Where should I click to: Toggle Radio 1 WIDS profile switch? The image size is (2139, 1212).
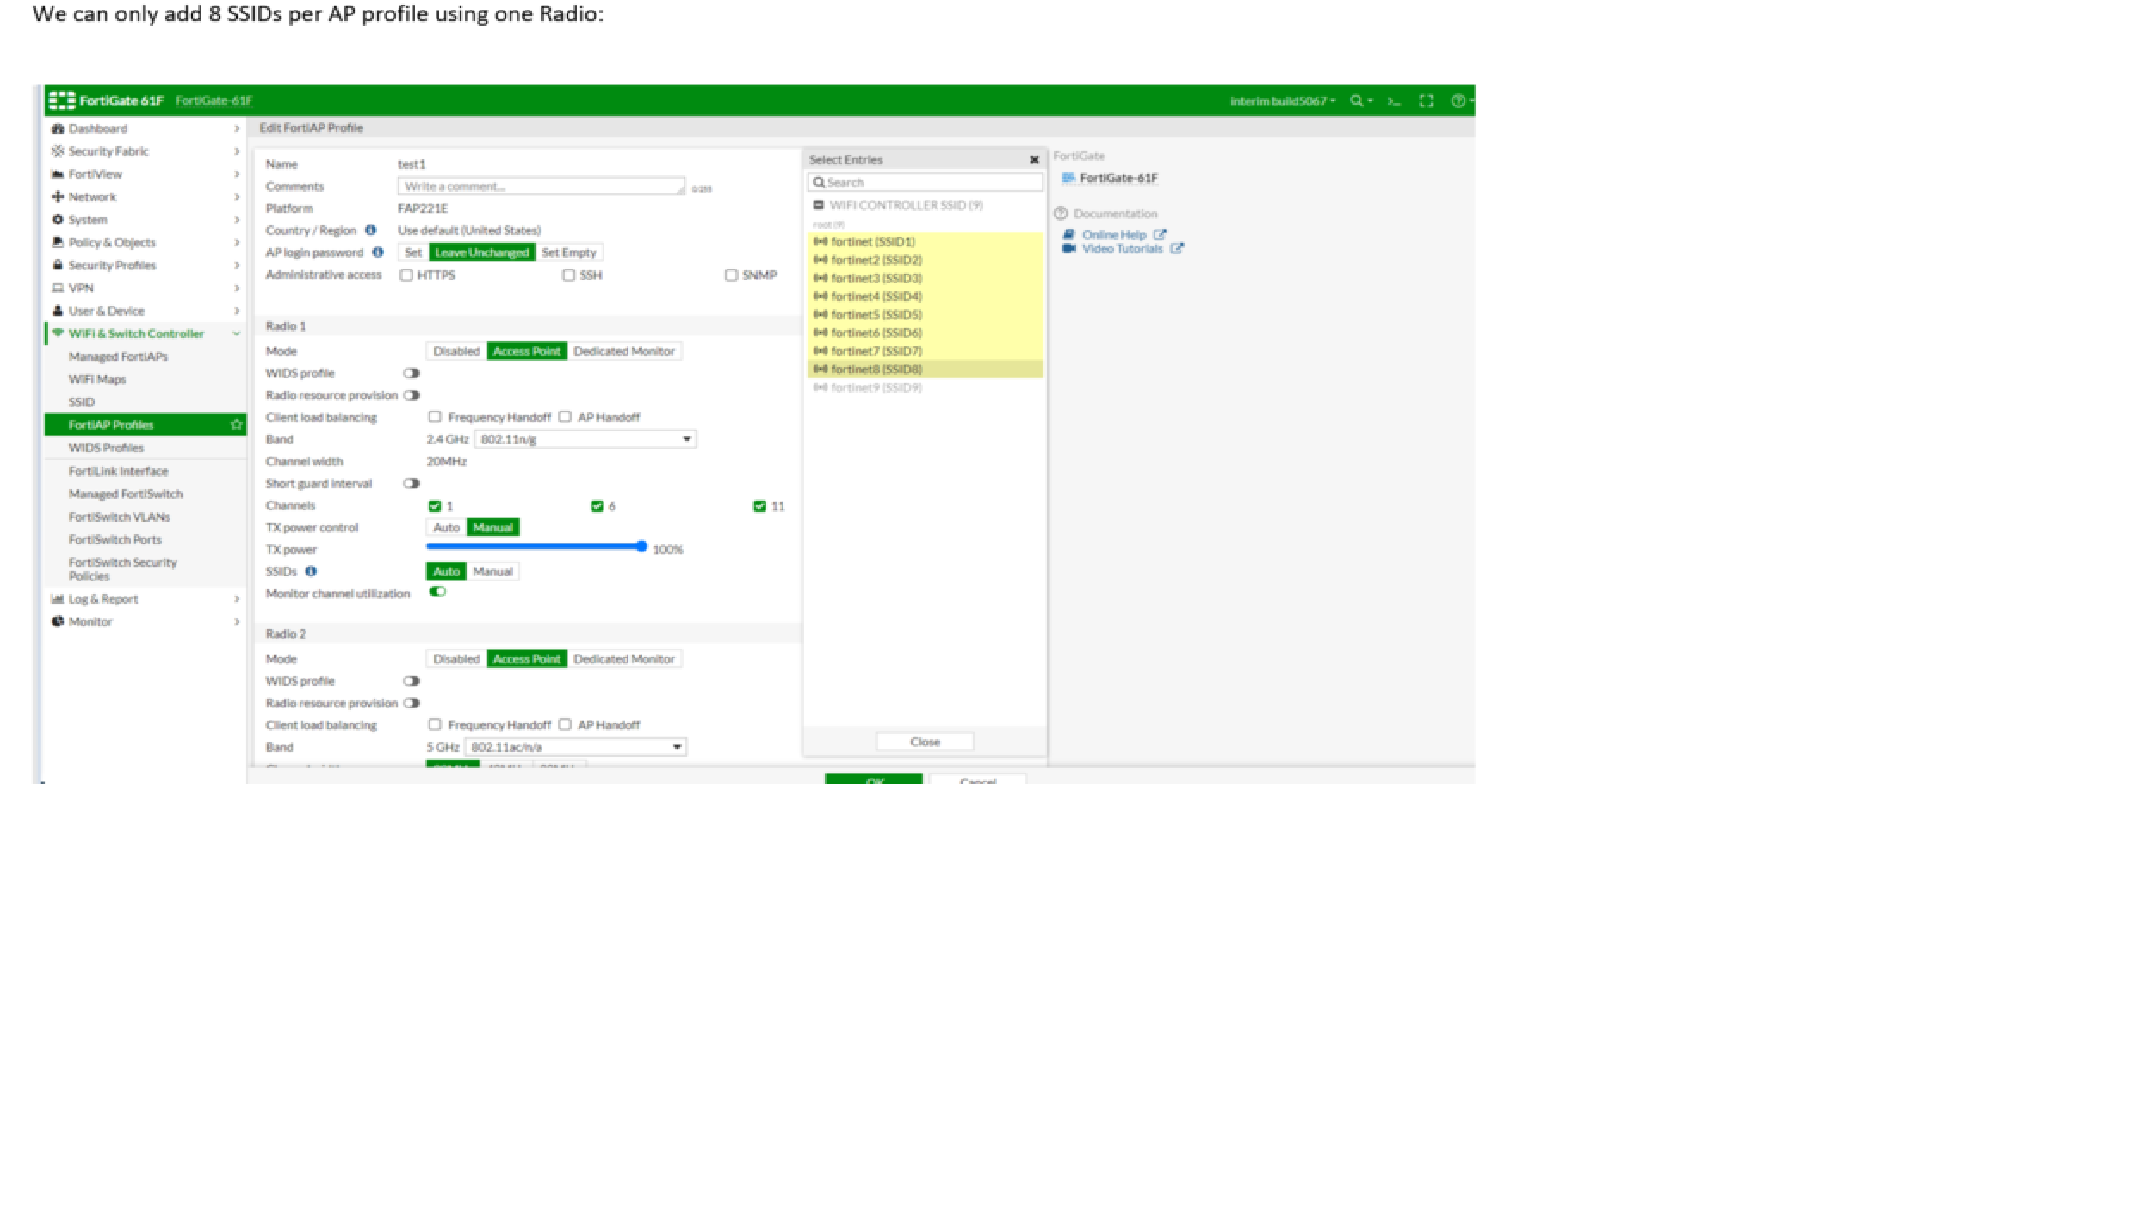[x=411, y=373]
